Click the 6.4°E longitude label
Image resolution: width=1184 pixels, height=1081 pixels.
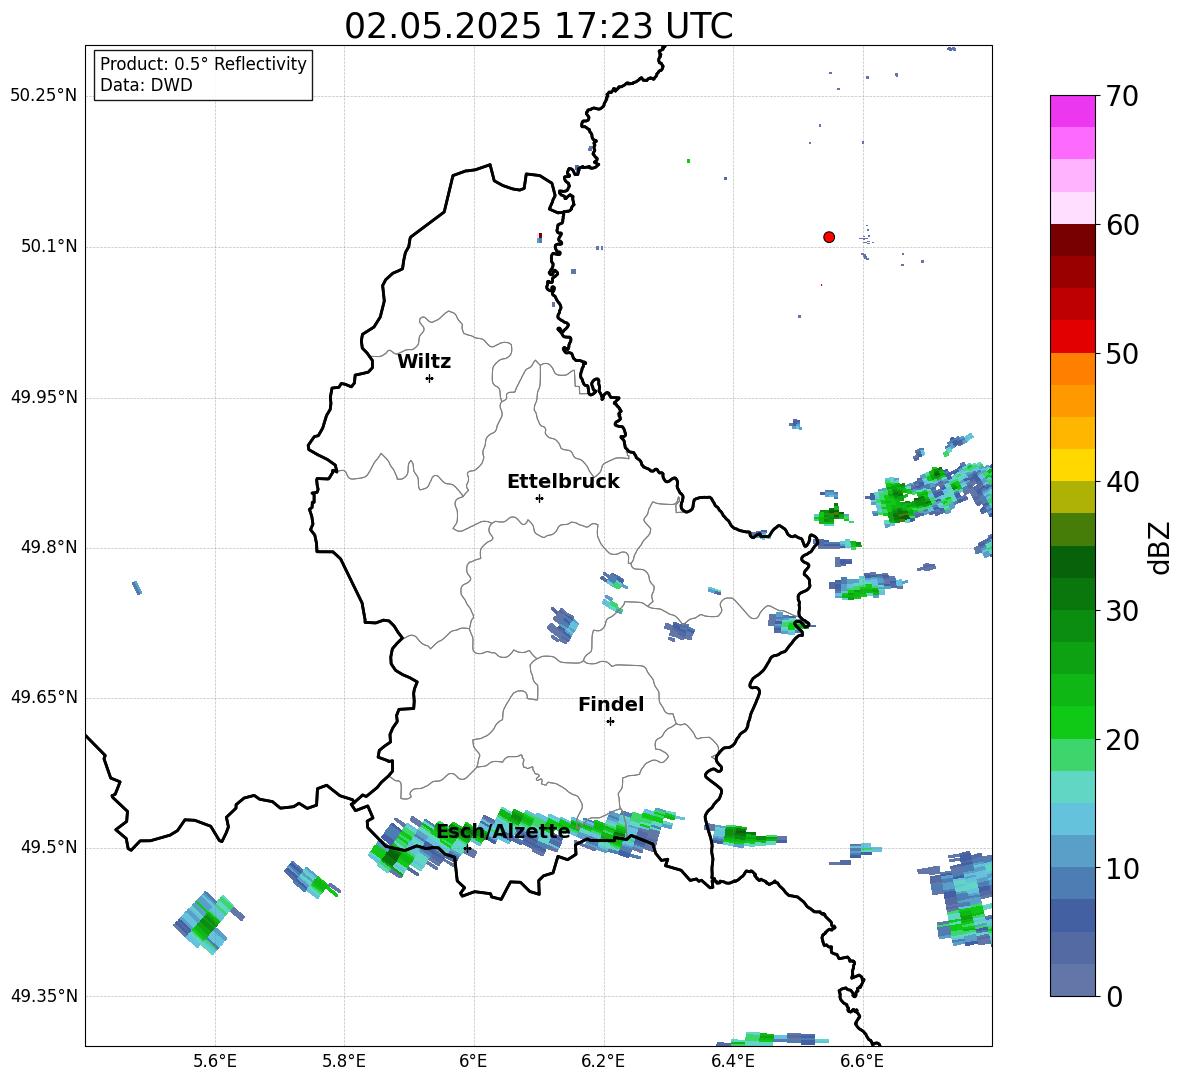[732, 1061]
